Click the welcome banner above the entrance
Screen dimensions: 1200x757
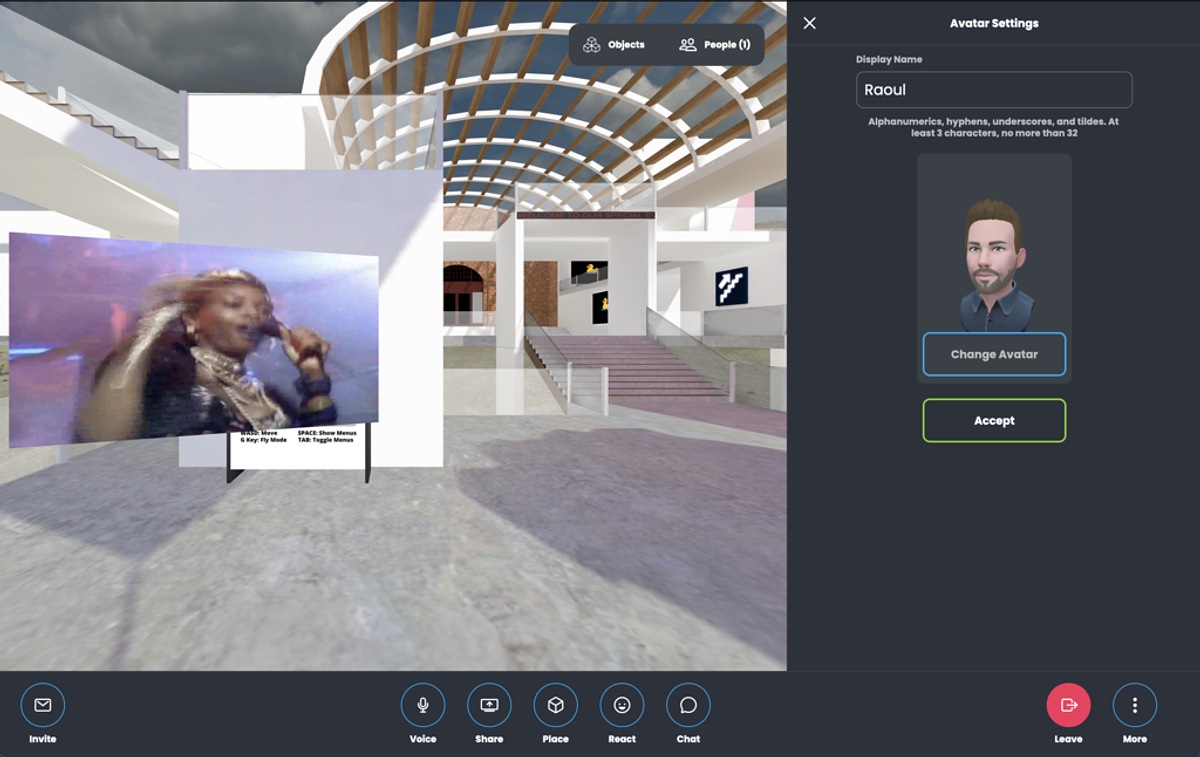[x=585, y=215]
